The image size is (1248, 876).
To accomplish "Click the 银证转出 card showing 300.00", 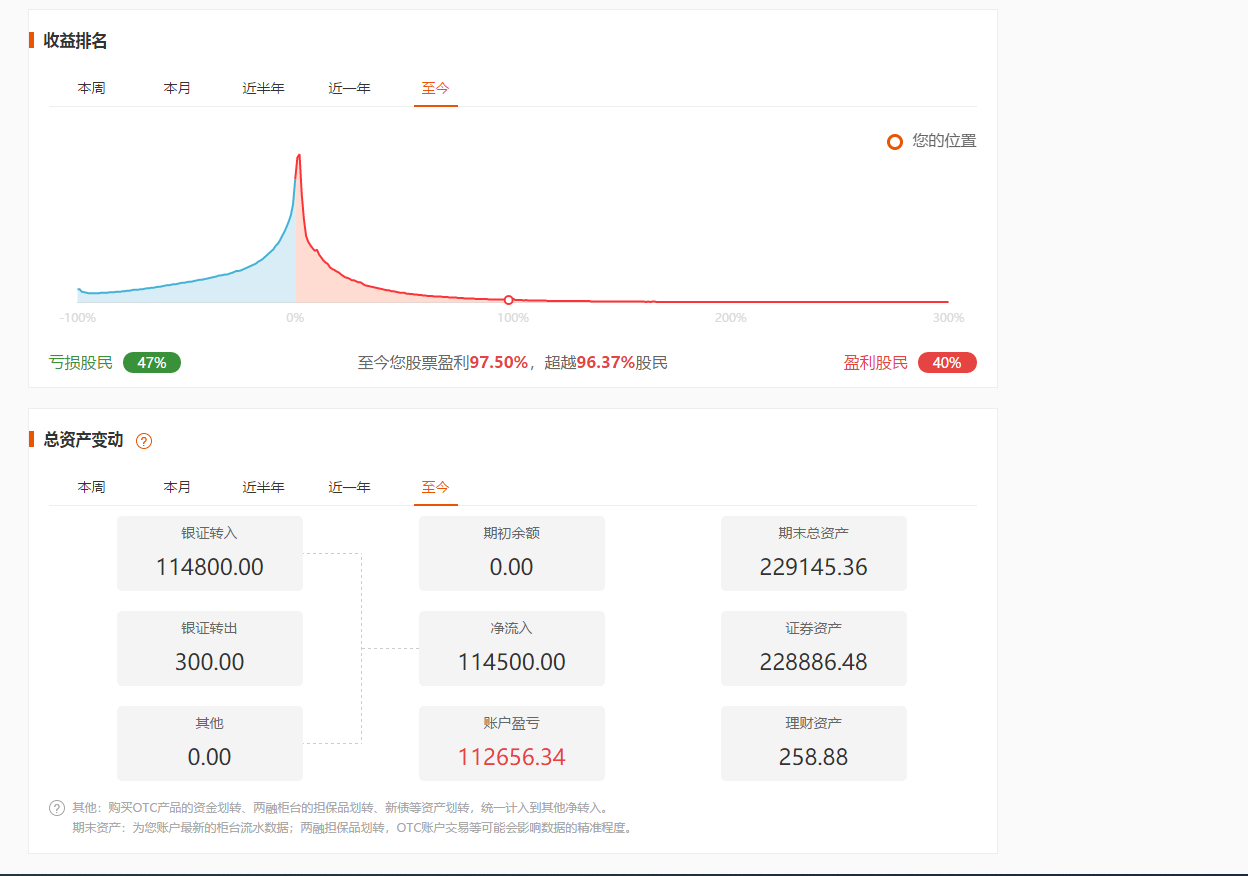I will (x=210, y=648).
